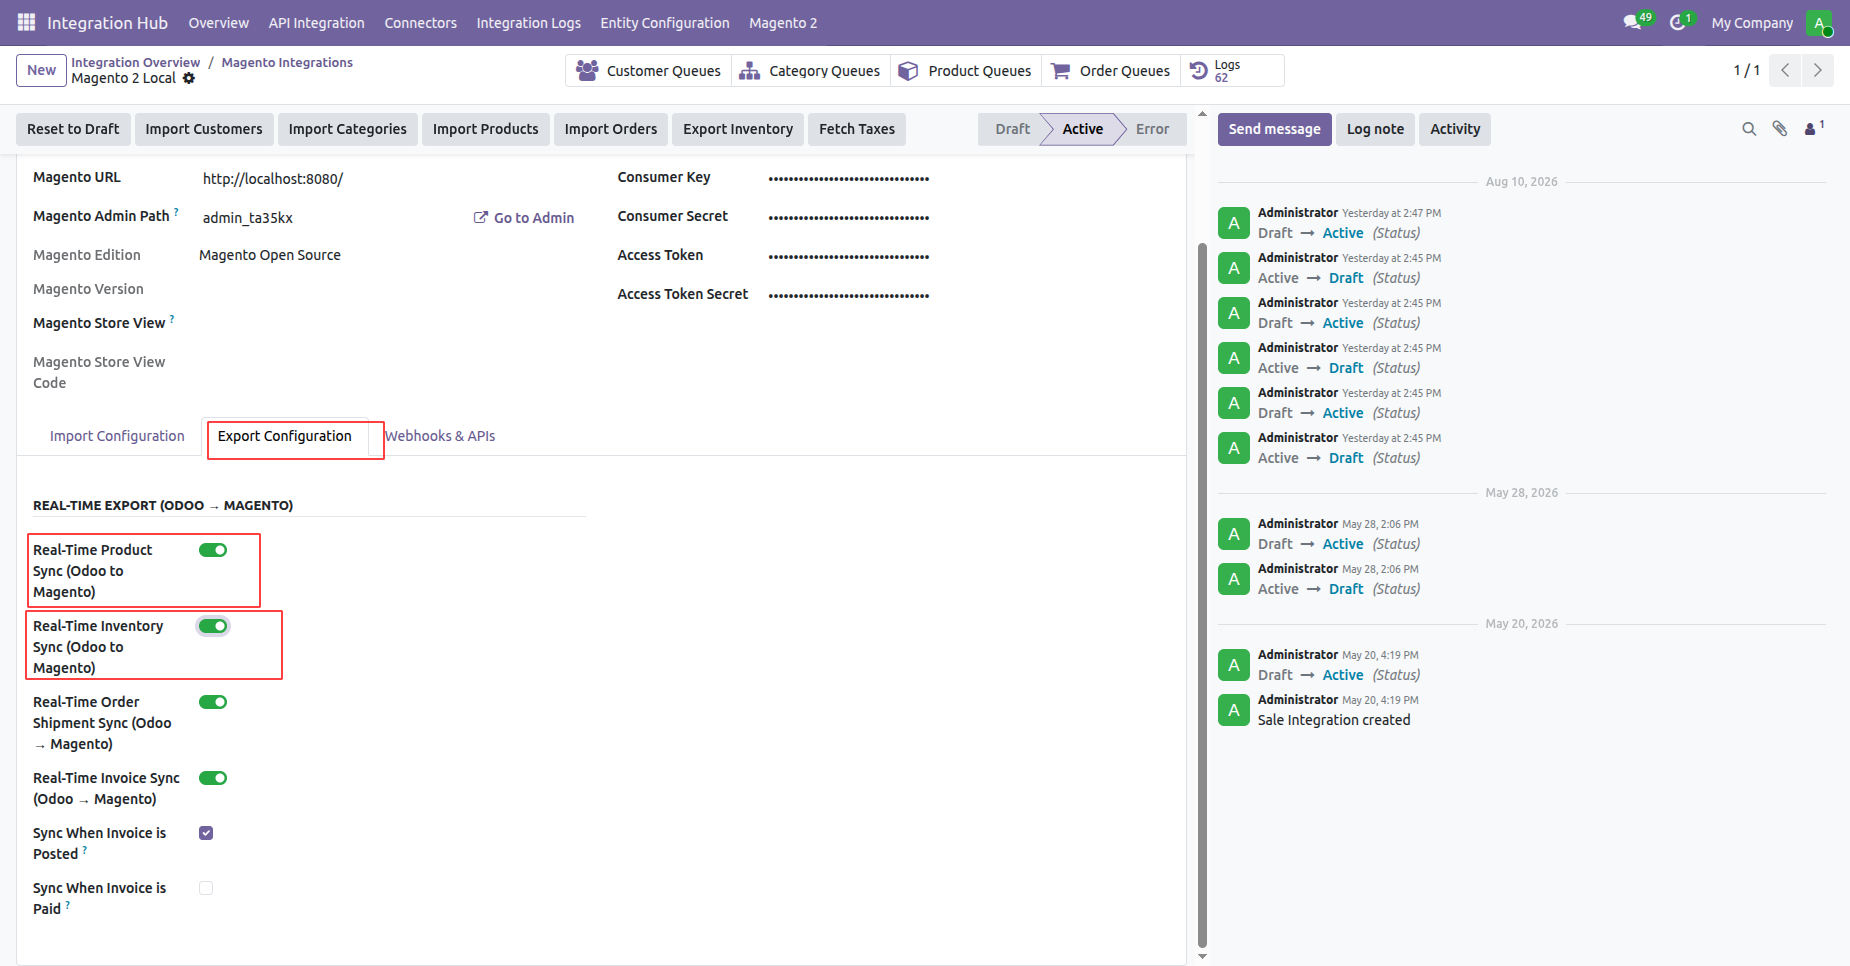Click Fetch Taxes
Image resolution: width=1850 pixels, height=966 pixels.
click(x=857, y=129)
